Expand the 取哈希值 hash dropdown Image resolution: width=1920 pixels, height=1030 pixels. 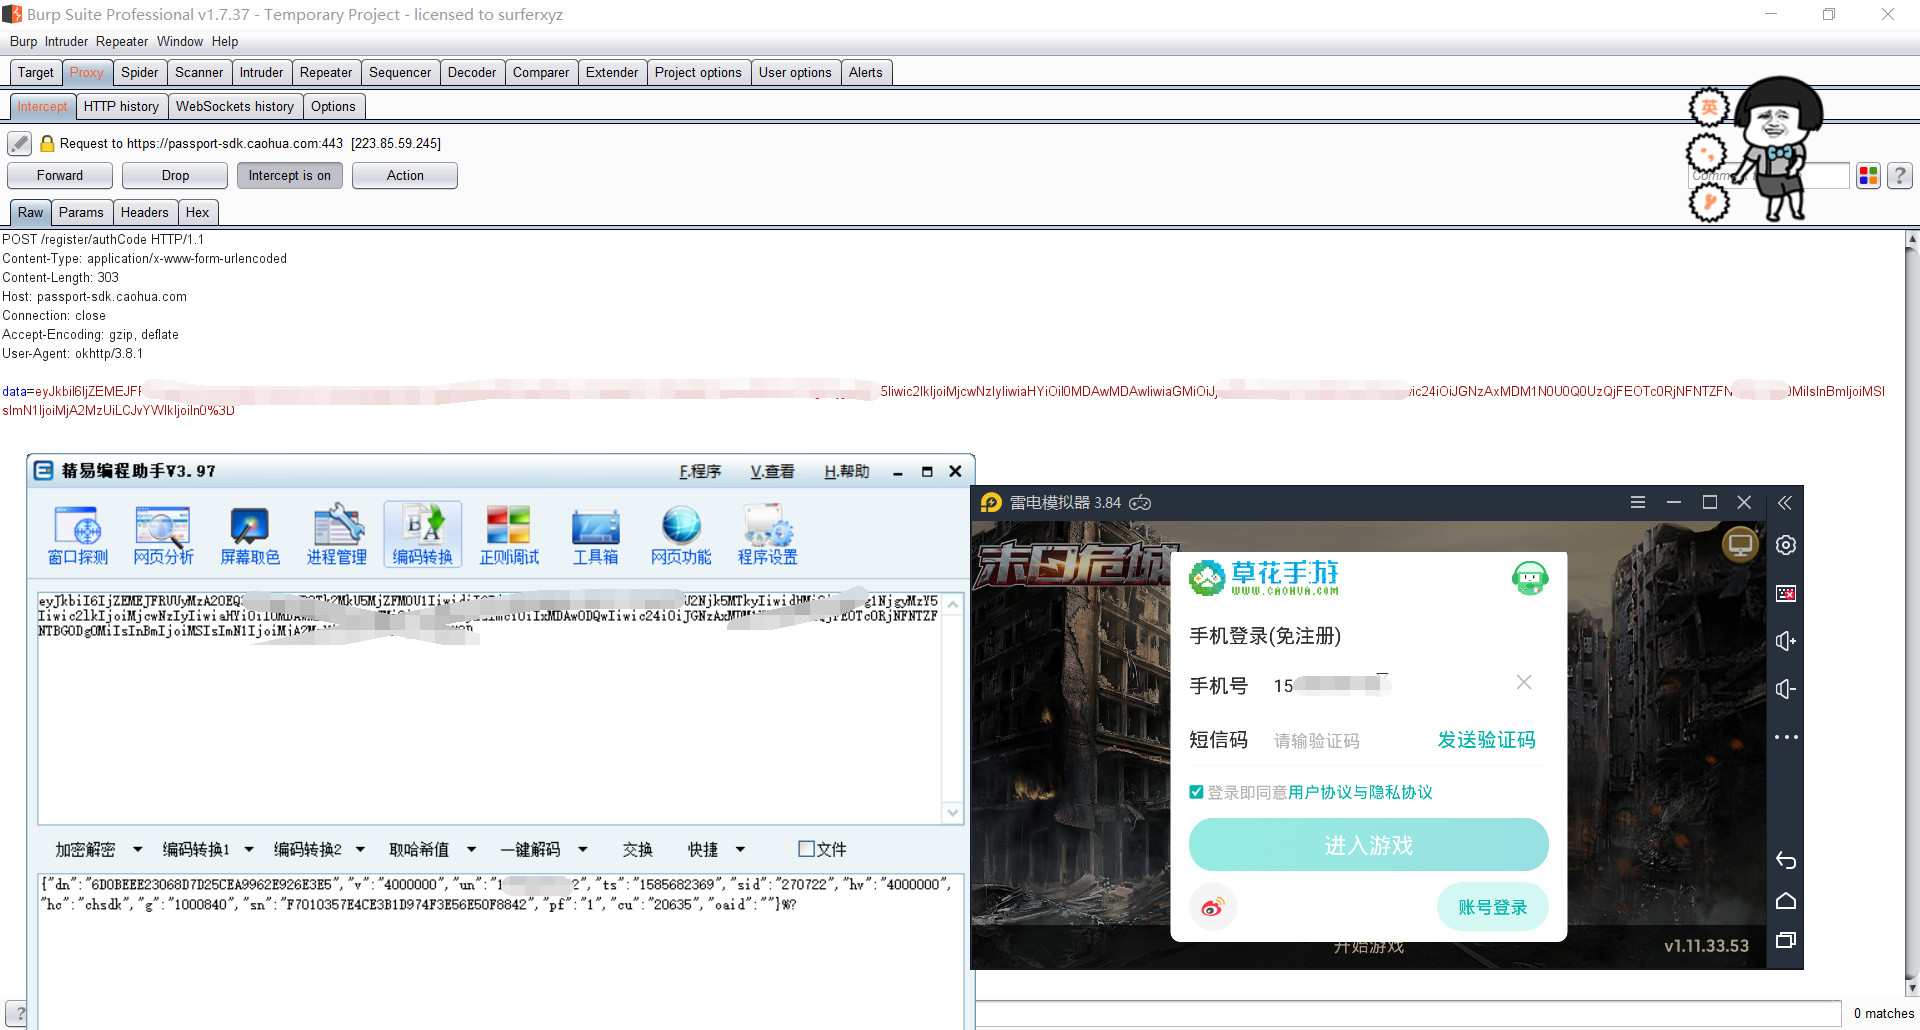[471, 850]
